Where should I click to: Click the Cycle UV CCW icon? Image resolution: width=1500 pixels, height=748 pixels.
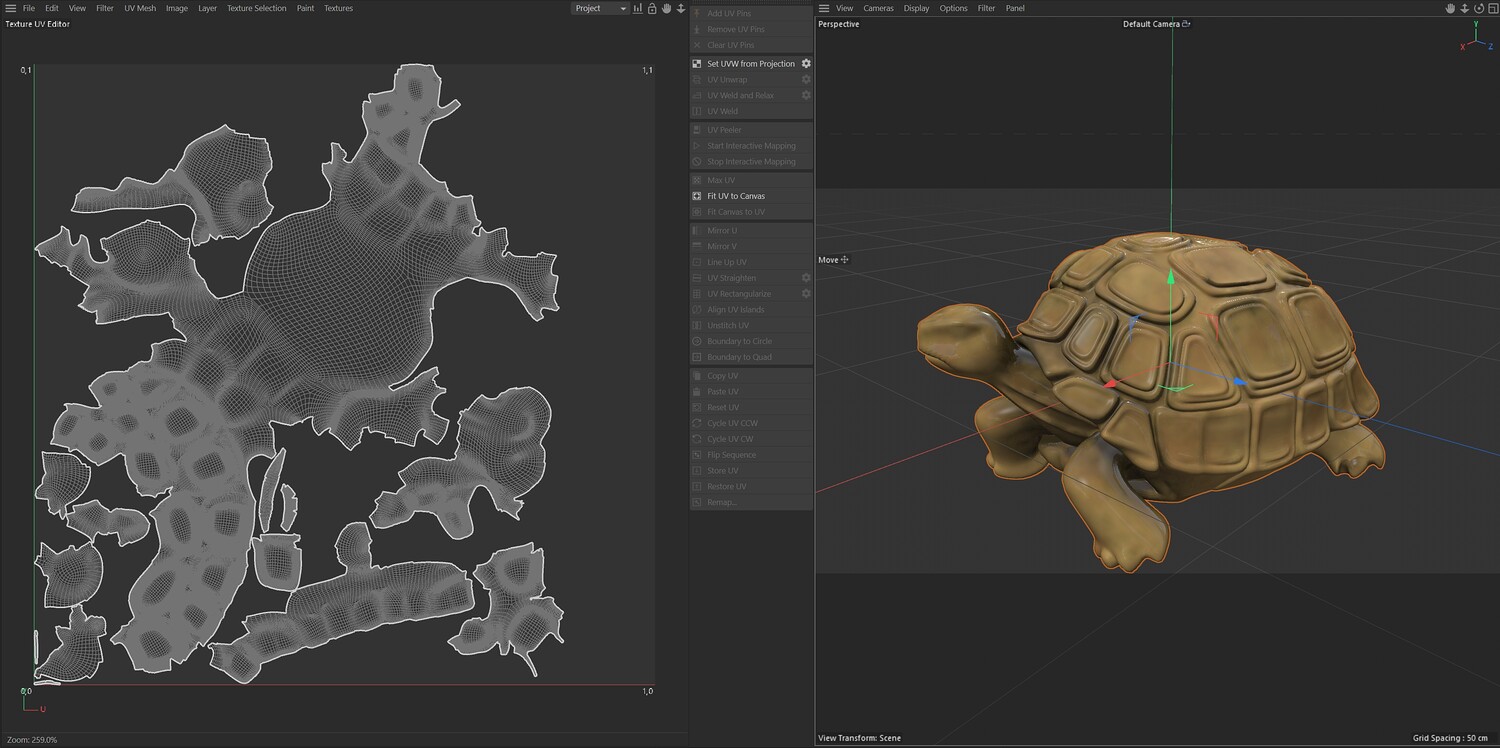(x=697, y=423)
